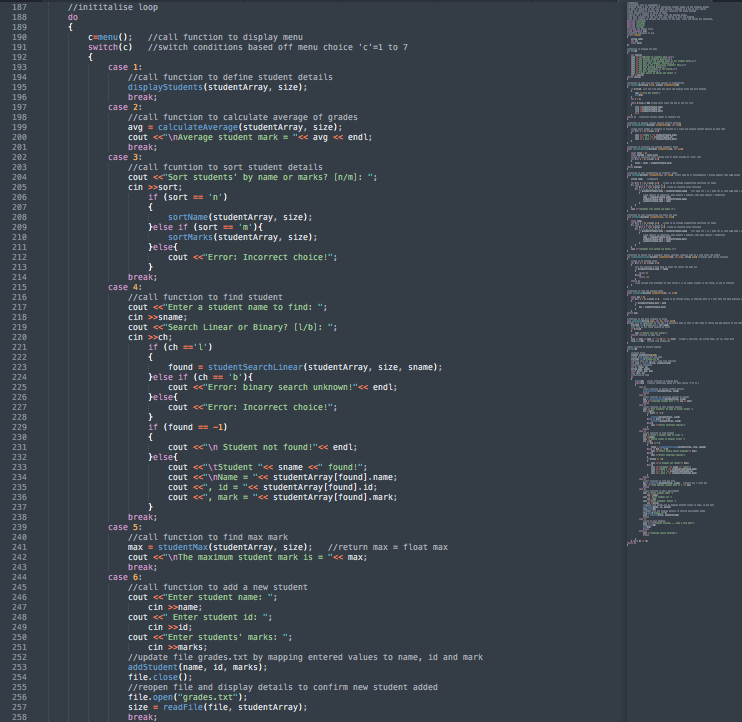Image resolution: width=742 pixels, height=722 pixels.
Task: Click the 'cin >>ch;' statement
Action: pos(150,337)
